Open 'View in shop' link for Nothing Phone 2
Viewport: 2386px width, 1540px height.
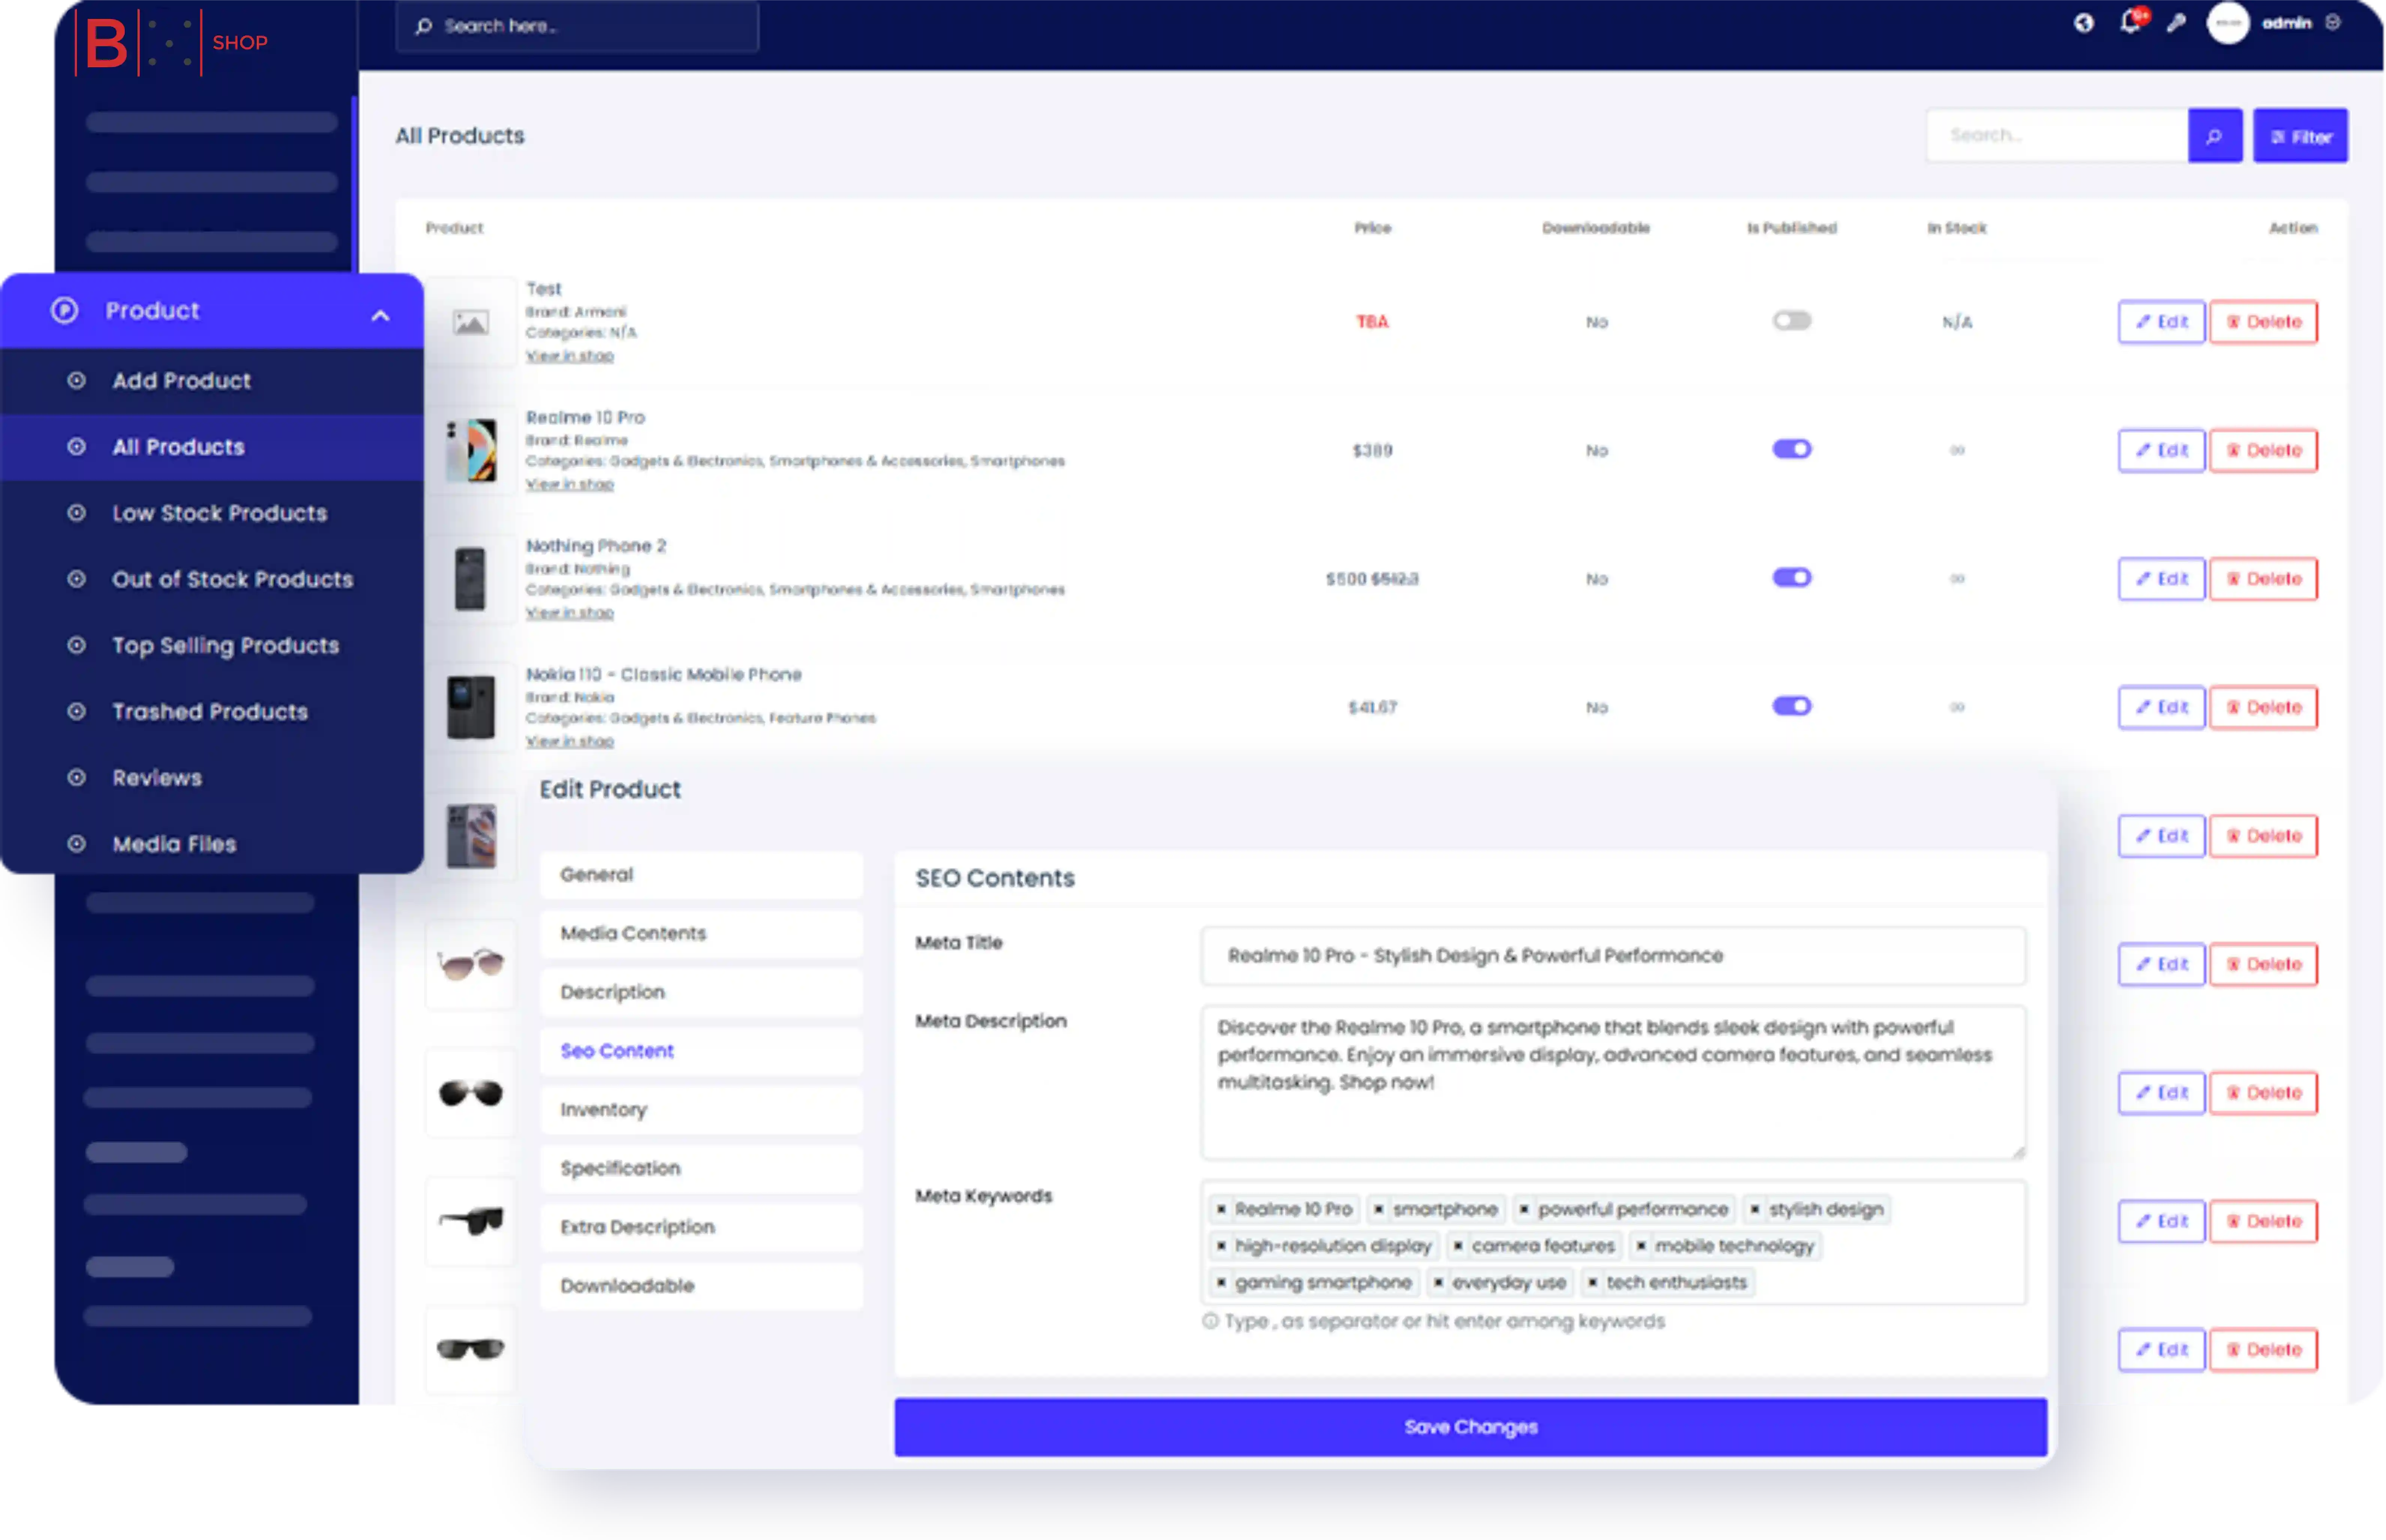pos(569,613)
